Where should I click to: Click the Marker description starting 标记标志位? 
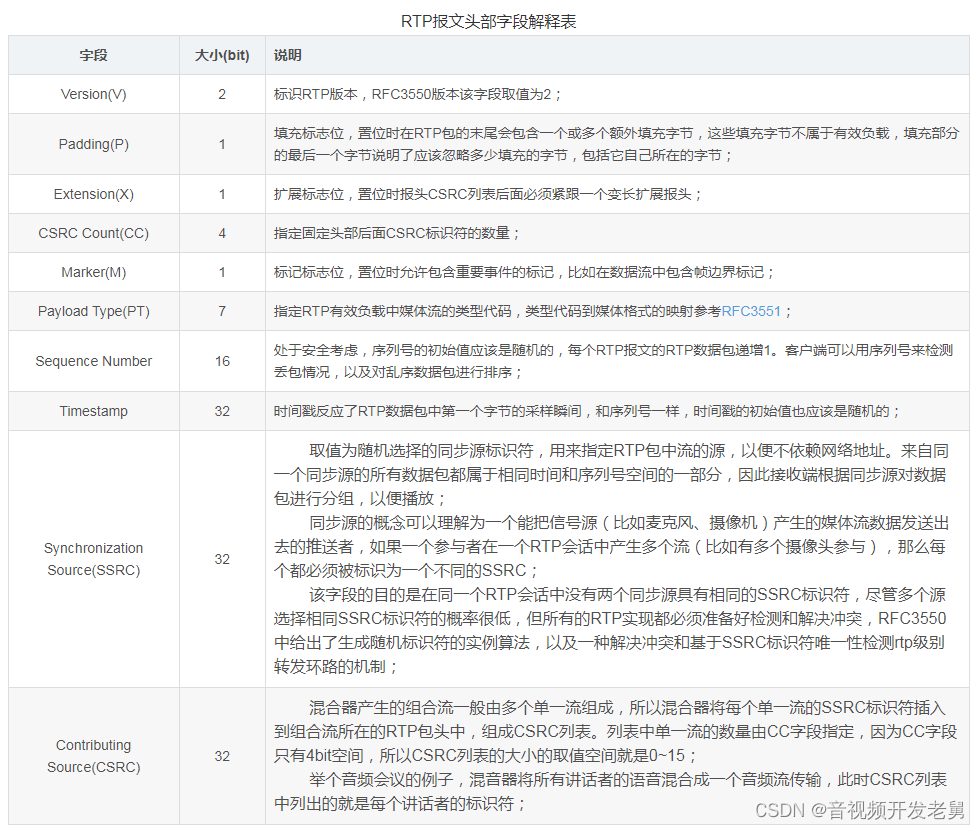524,272
